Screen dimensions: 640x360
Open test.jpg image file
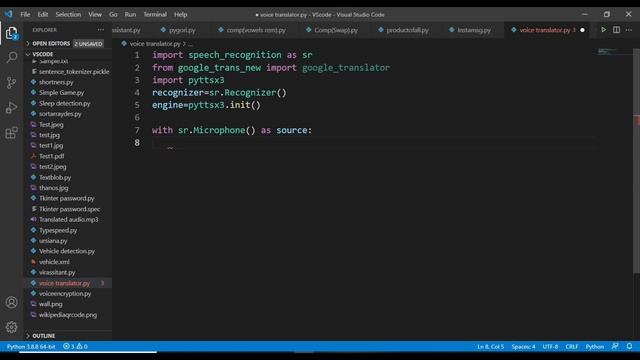(x=49, y=135)
